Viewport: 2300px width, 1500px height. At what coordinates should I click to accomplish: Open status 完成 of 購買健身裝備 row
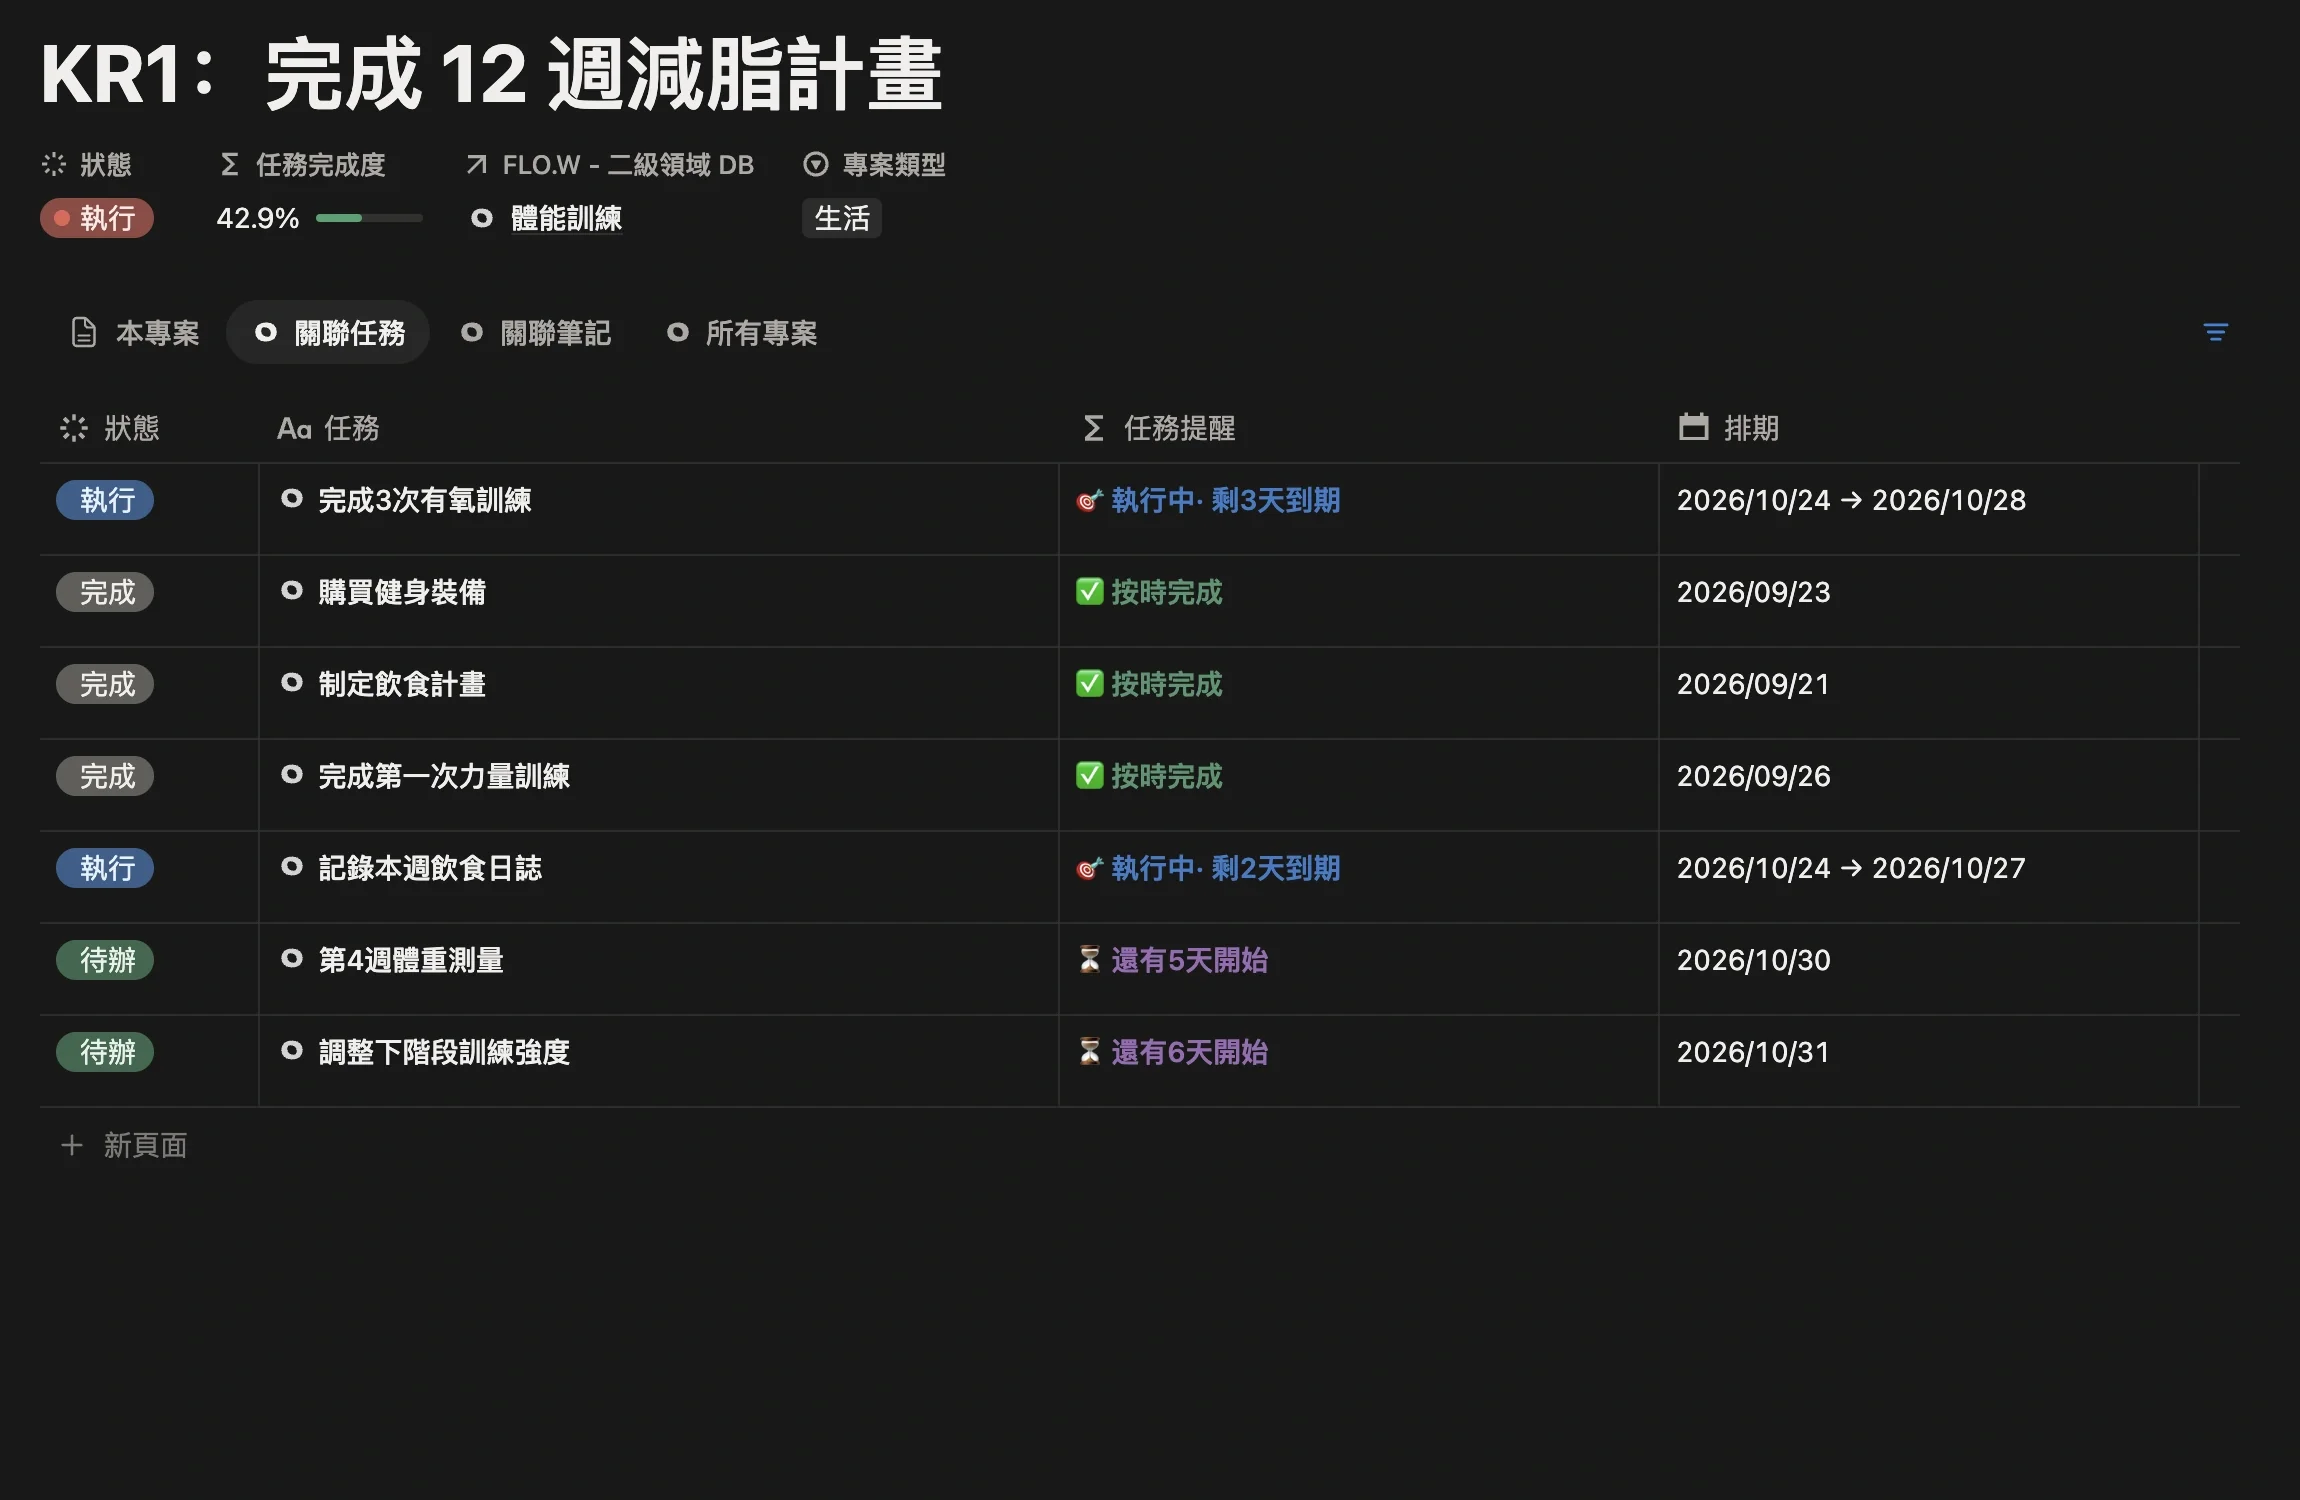pos(105,592)
